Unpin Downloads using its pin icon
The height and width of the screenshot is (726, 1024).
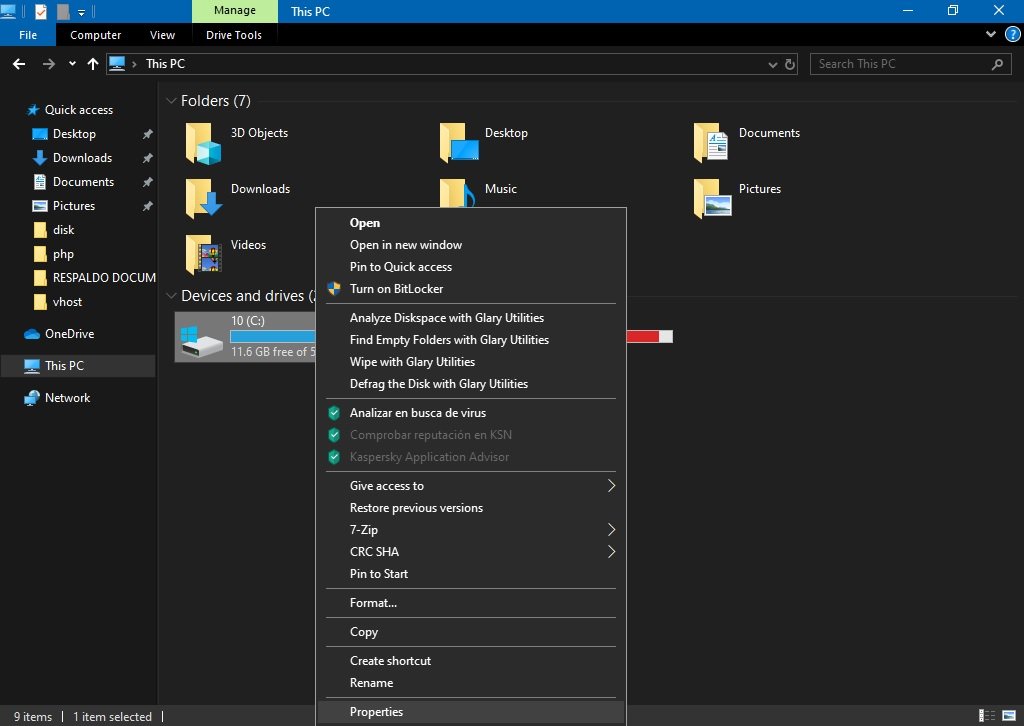coord(148,158)
